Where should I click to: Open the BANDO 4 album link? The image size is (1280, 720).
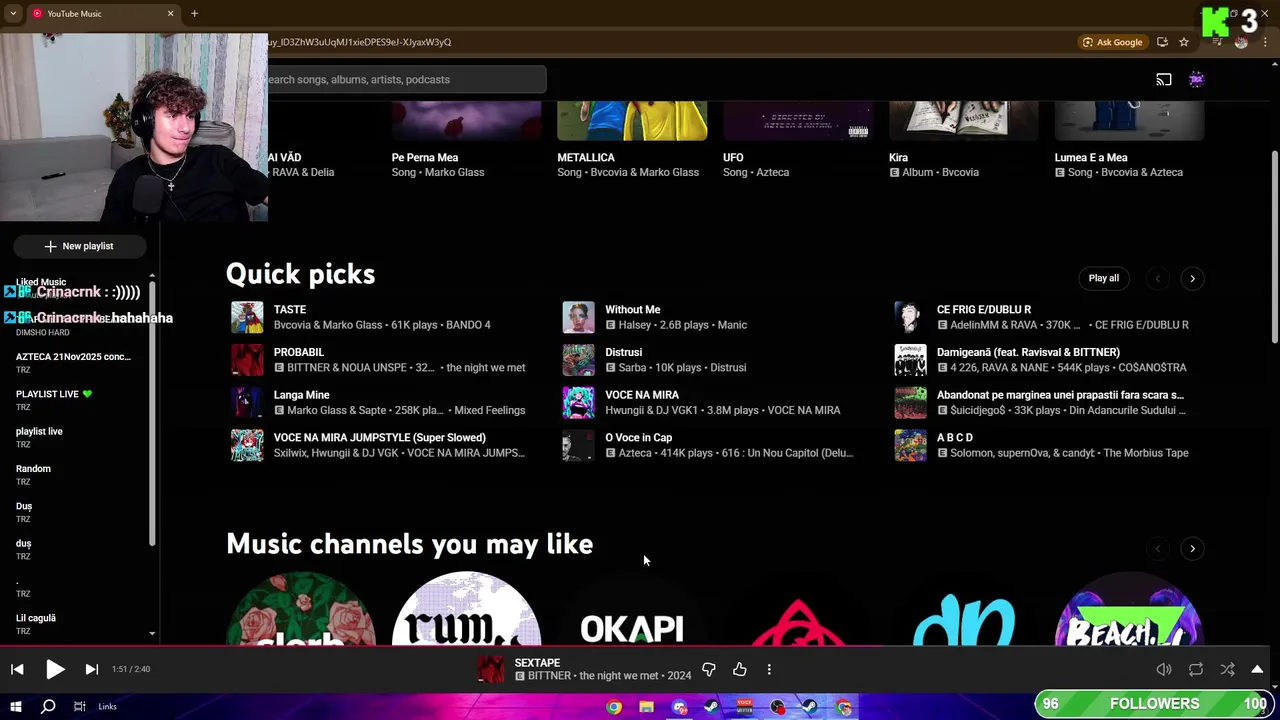coord(468,325)
